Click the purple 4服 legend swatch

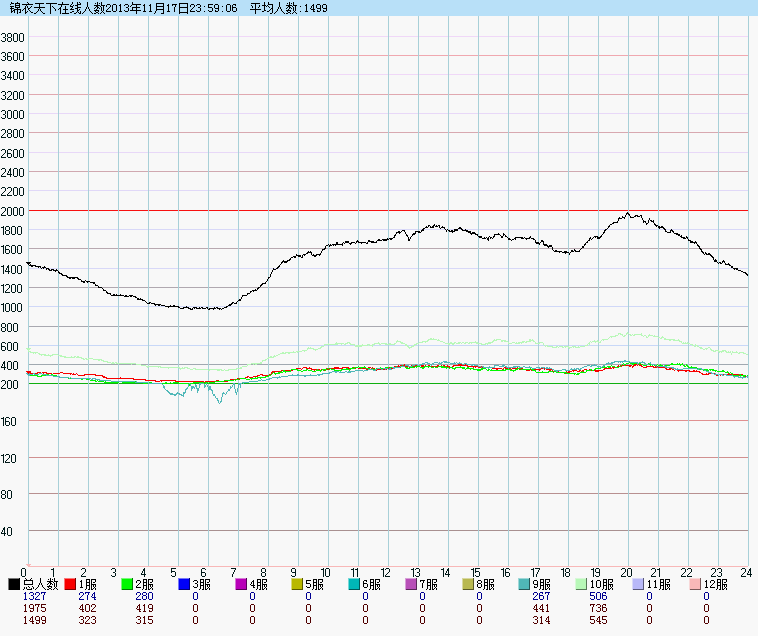(242, 584)
